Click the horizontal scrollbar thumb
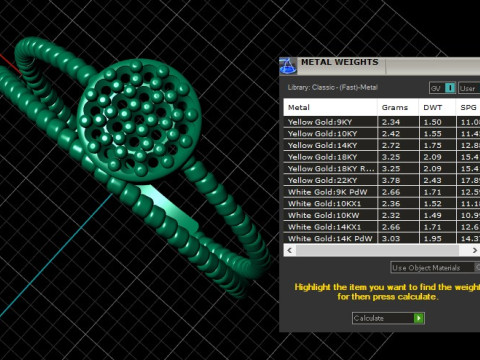Viewport: 480px width, 360px height. tap(377, 250)
